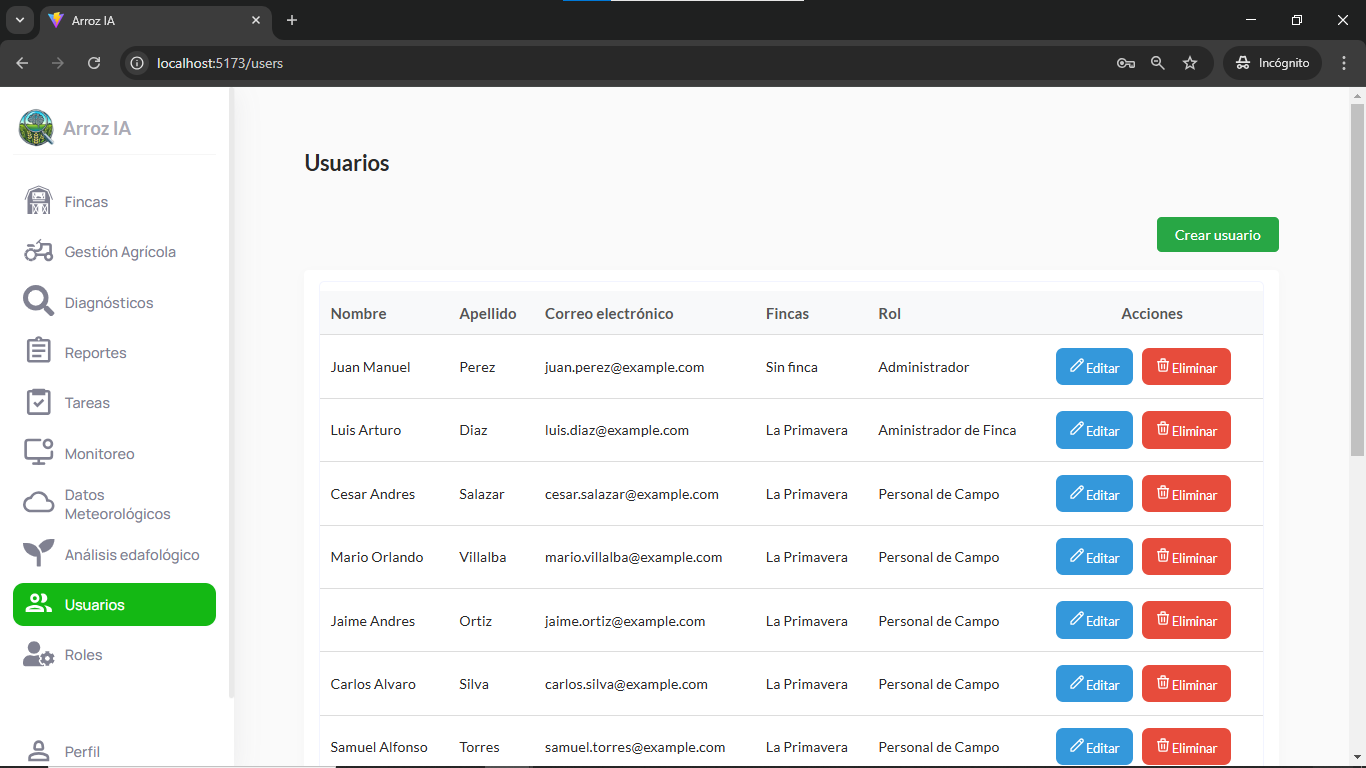
Task: Click the browser back arrow
Action: tap(22, 63)
